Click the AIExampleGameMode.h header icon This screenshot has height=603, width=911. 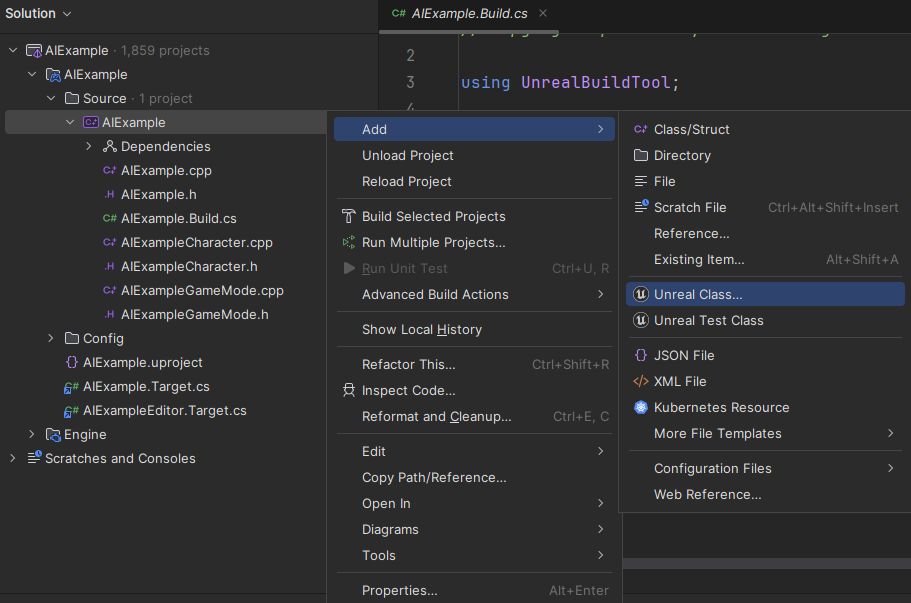click(109, 314)
